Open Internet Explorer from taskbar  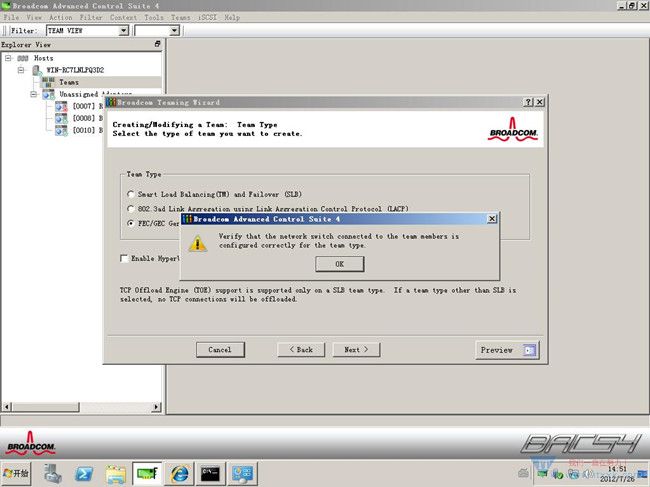click(179, 473)
